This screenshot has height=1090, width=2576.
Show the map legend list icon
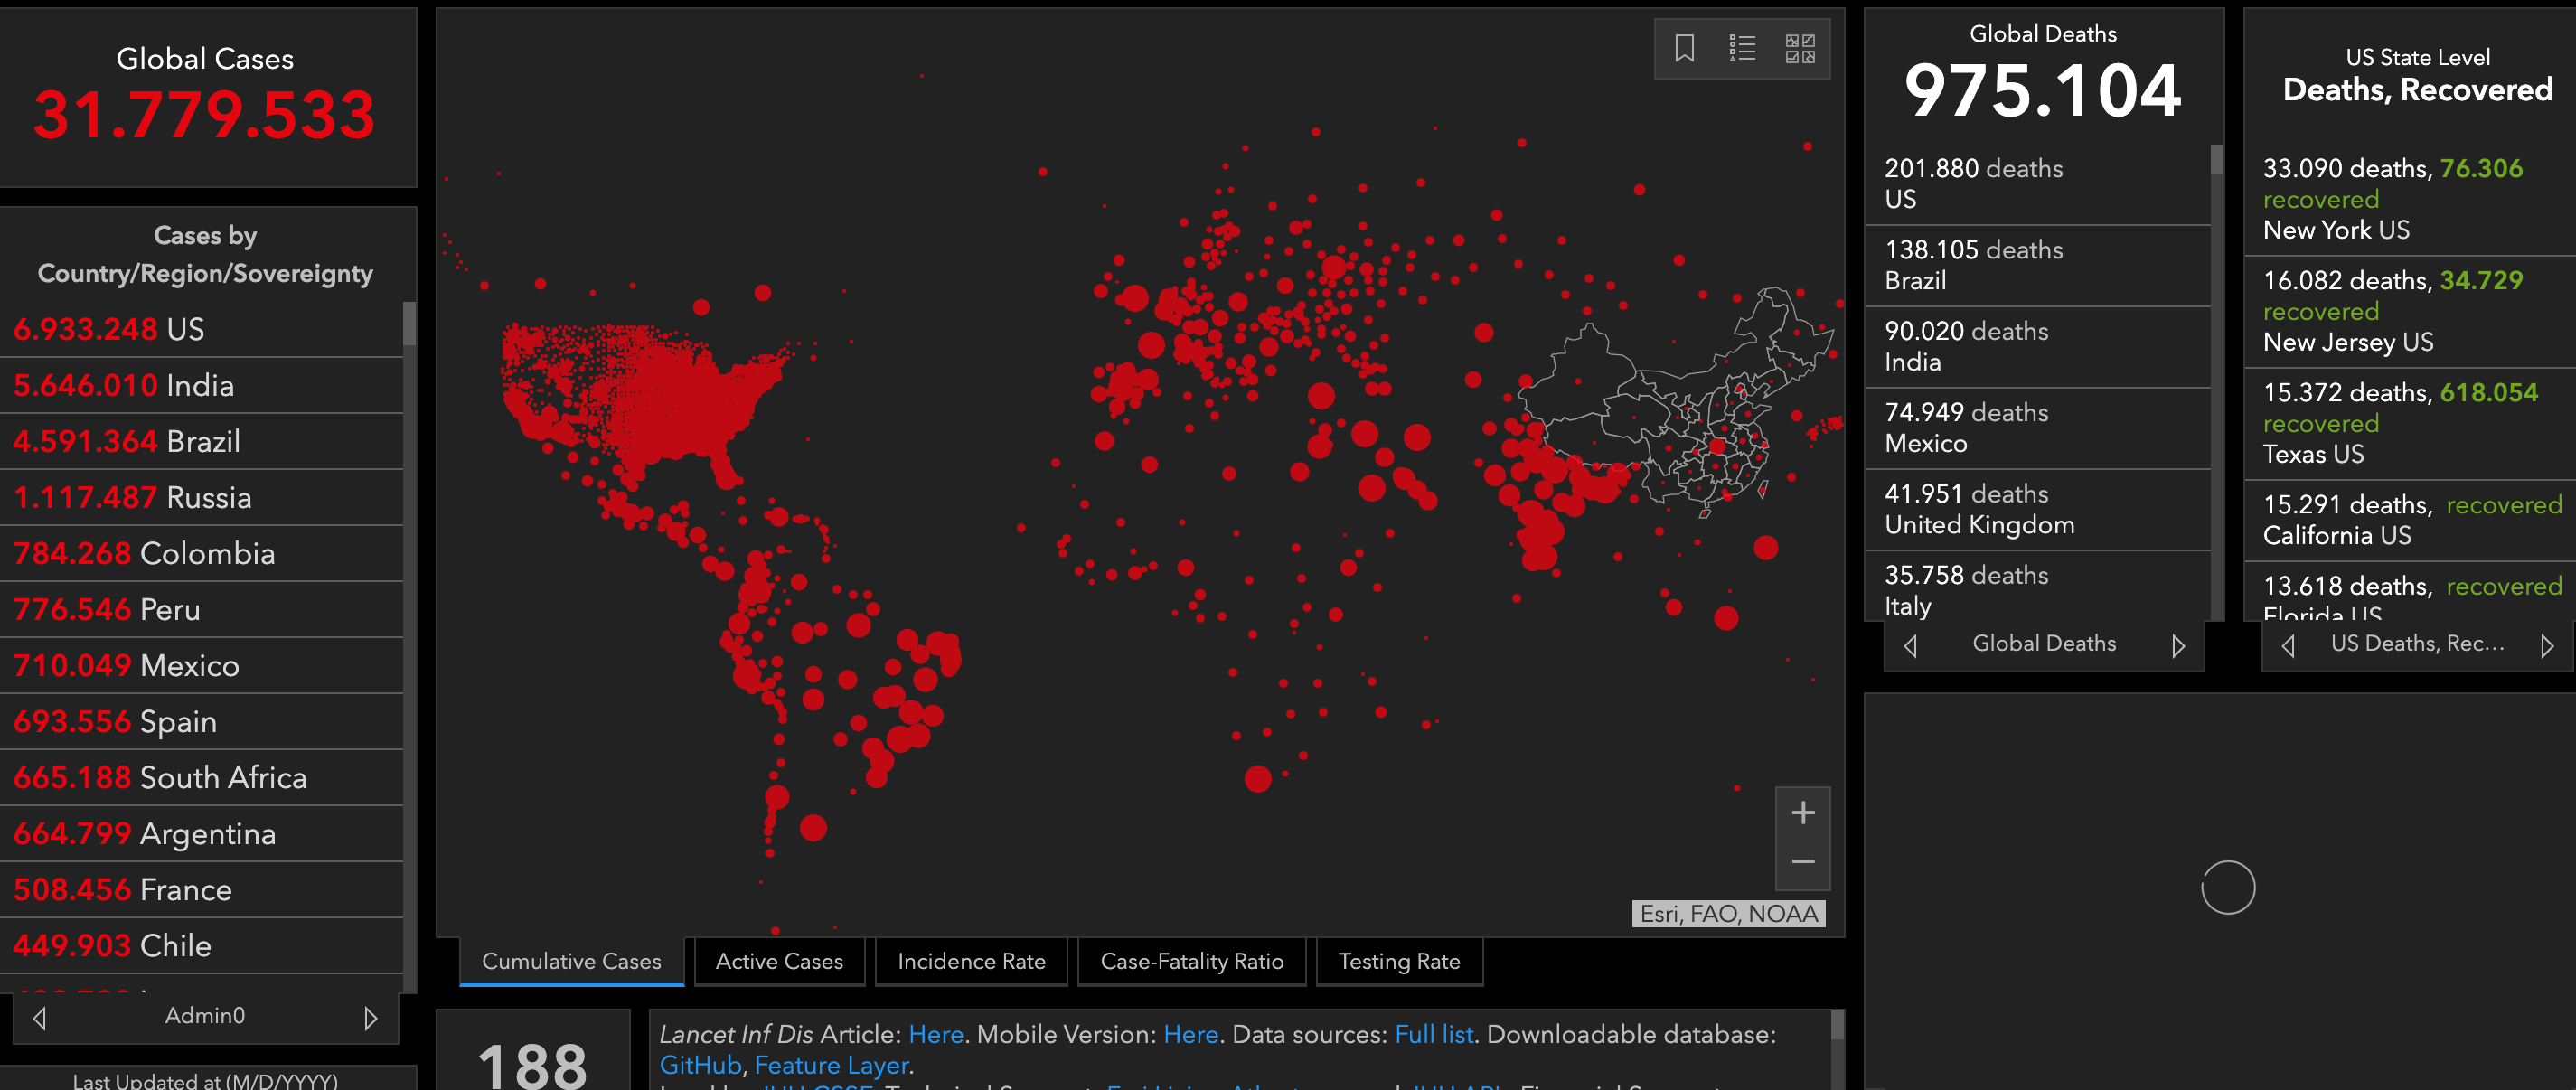[x=1742, y=48]
